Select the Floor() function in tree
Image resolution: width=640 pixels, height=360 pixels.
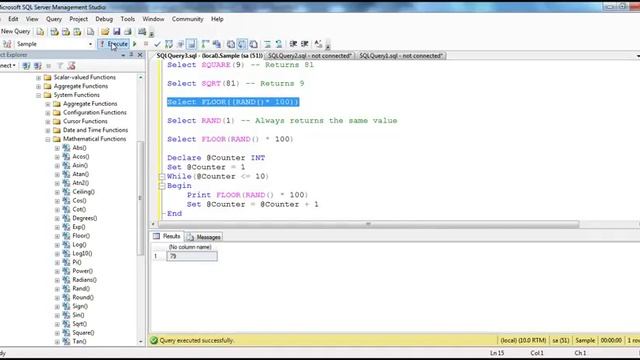(81, 236)
